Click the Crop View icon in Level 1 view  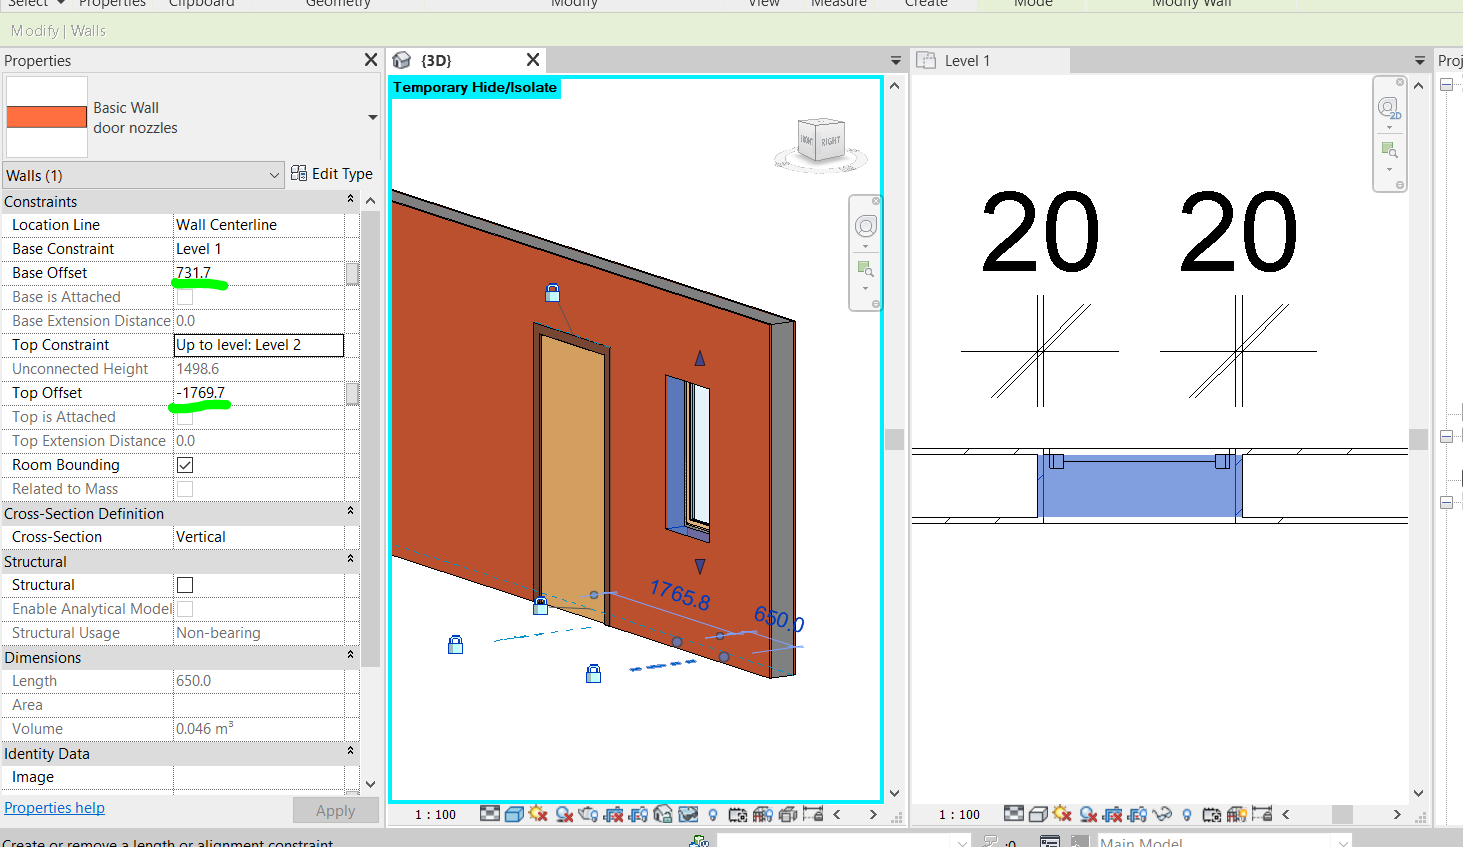1111,814
